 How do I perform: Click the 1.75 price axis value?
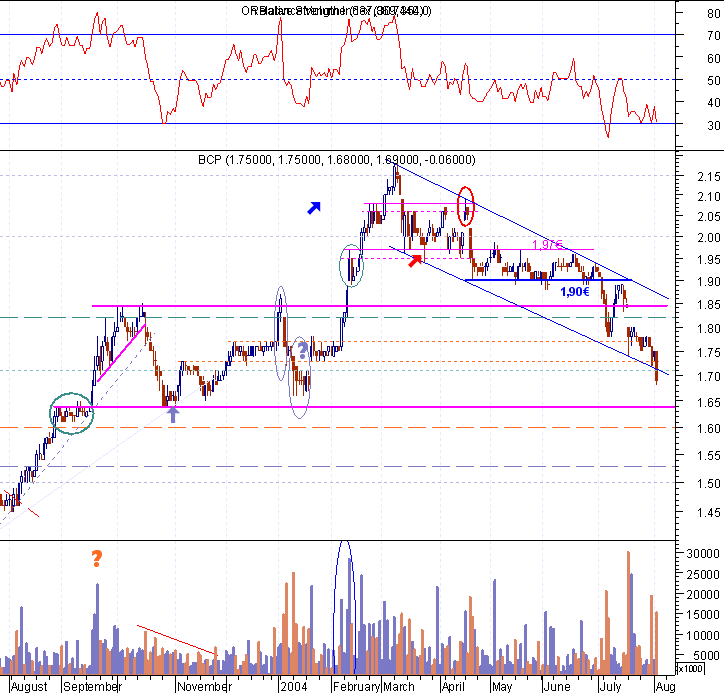click(x=709, y=353)
